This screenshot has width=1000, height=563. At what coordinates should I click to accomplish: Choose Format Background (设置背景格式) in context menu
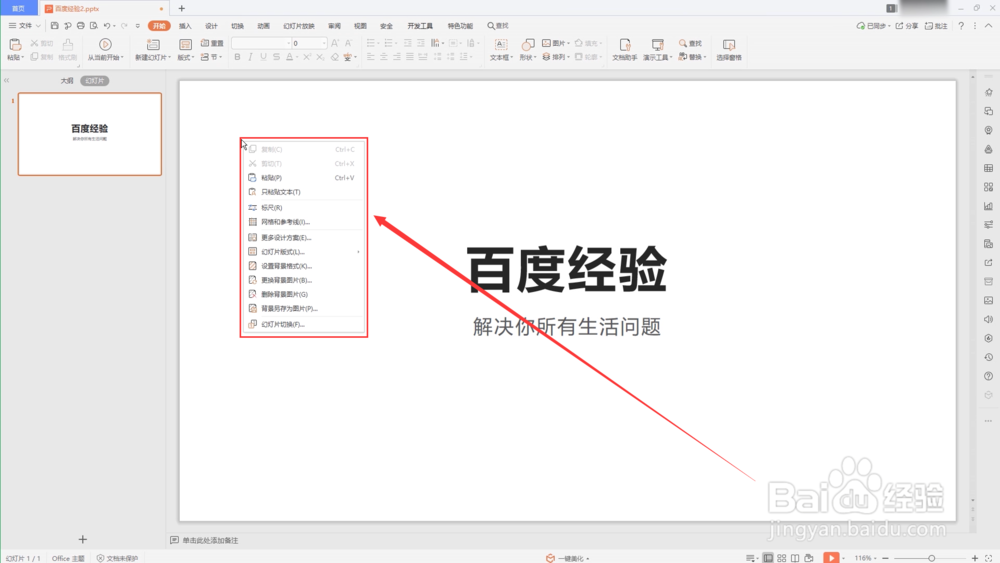click(303, 266)
